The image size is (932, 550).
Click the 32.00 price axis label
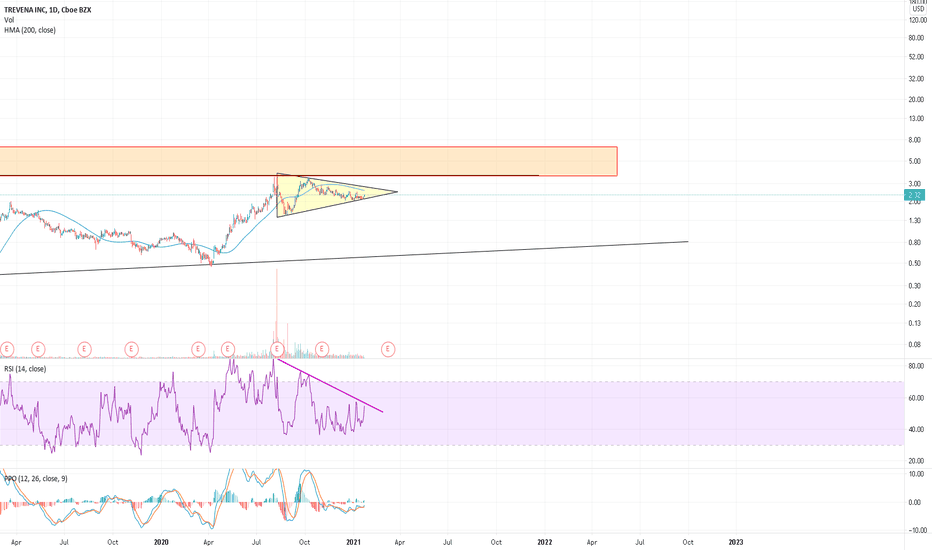[917, 78]
